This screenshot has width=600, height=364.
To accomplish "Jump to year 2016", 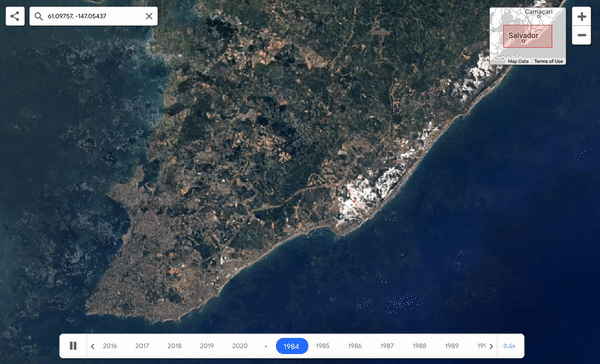I will pyautogui.click(x=110, y=346).
